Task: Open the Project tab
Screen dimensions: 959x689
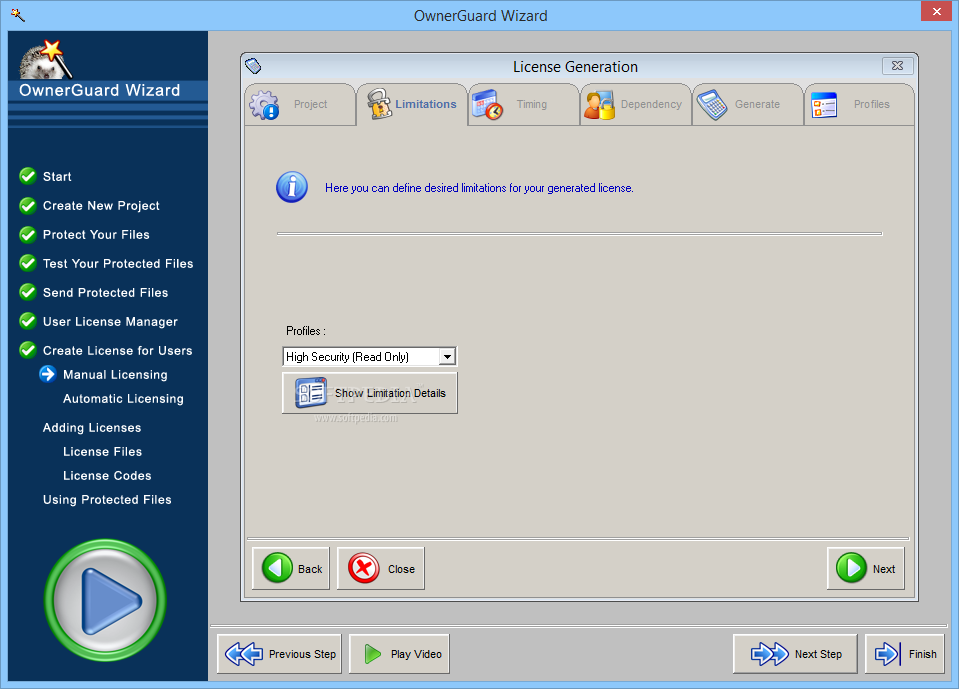Action: (300, 105)
